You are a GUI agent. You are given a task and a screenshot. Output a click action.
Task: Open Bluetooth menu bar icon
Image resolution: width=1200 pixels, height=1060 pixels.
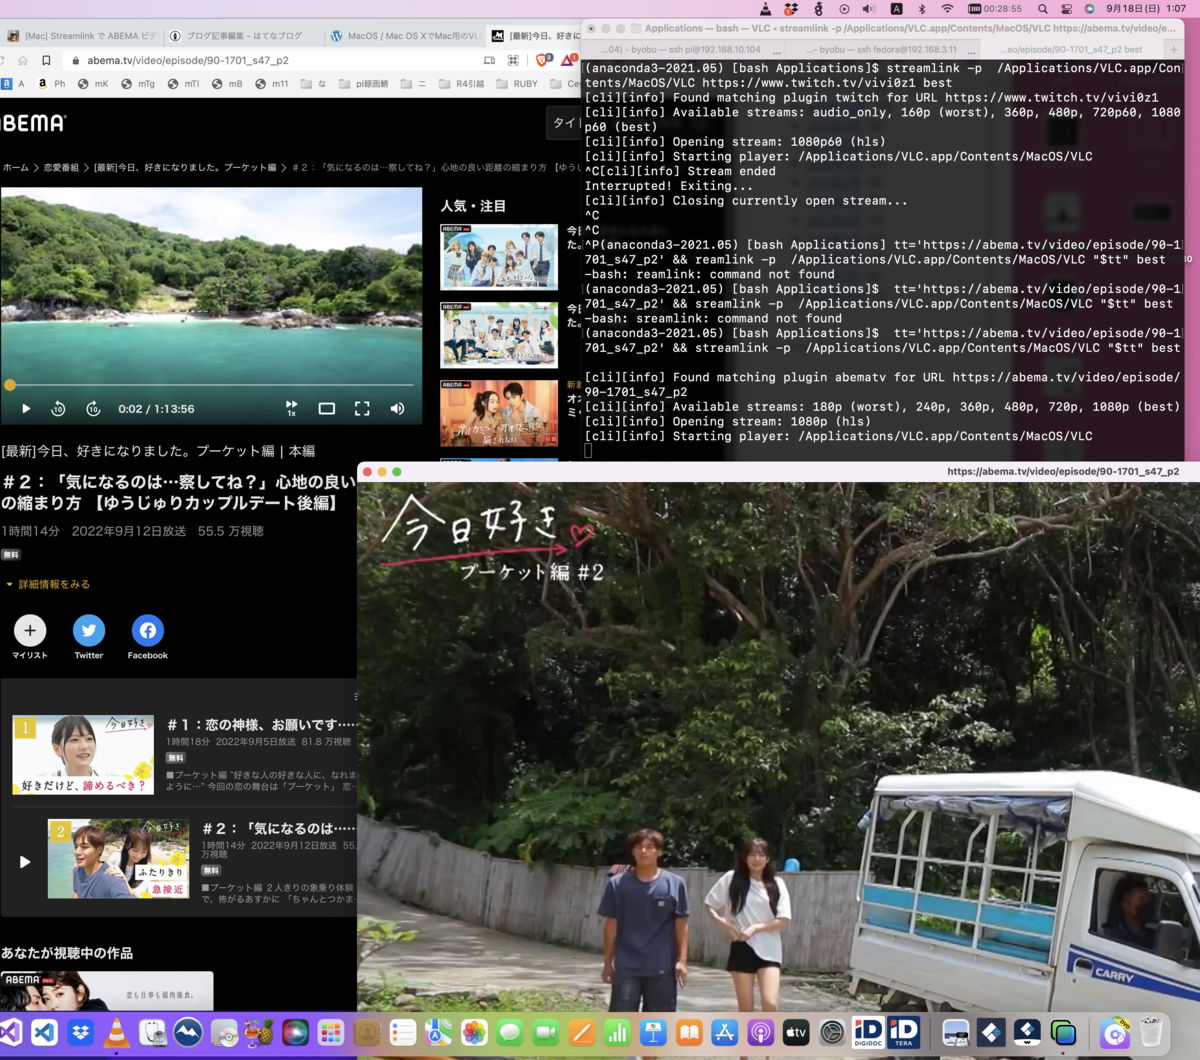tap(921, 8)
